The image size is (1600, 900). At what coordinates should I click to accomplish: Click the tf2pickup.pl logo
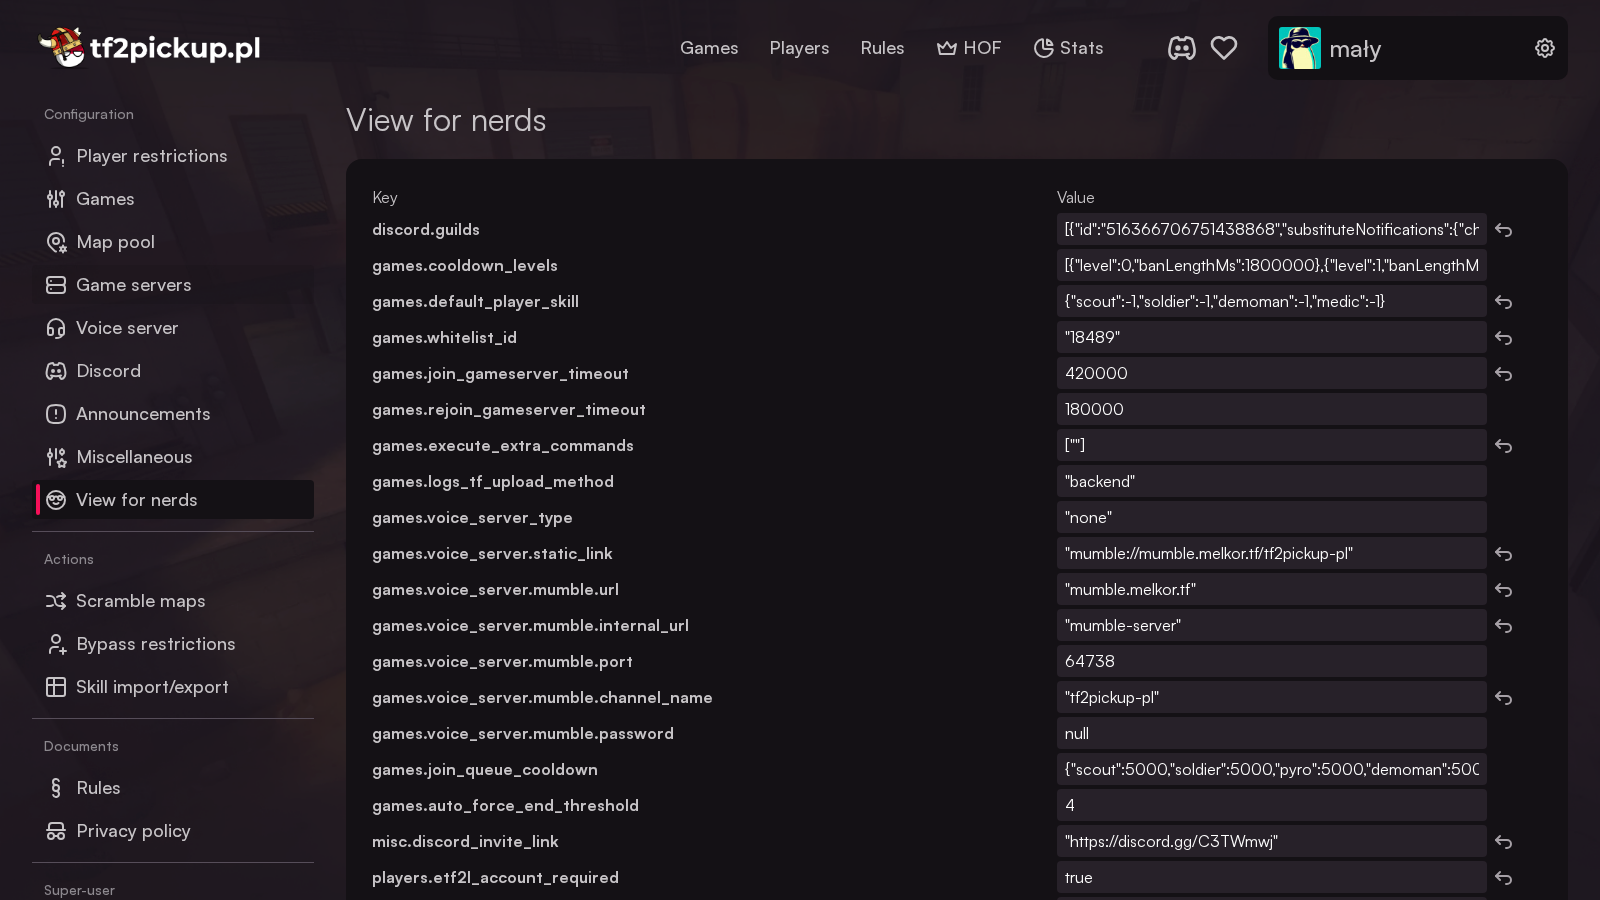pyautogui.click(x=150, y=47)
